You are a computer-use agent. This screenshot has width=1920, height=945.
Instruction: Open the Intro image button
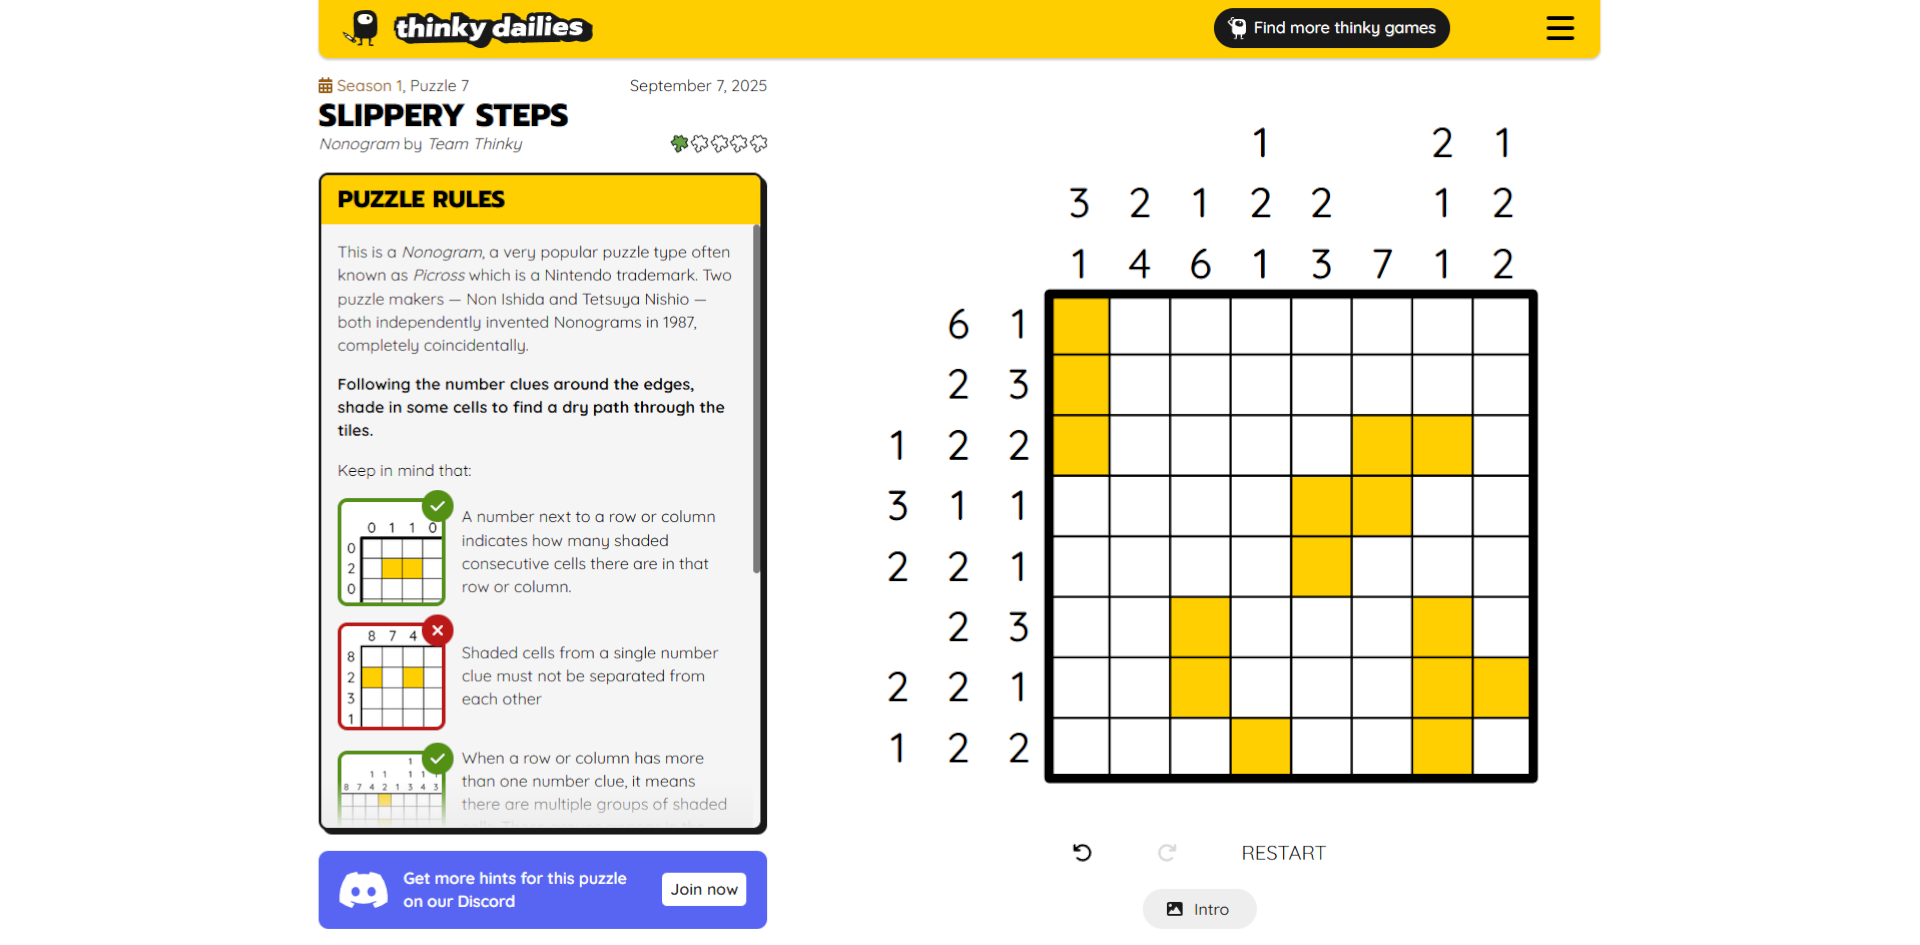[x=1199, y=909]
